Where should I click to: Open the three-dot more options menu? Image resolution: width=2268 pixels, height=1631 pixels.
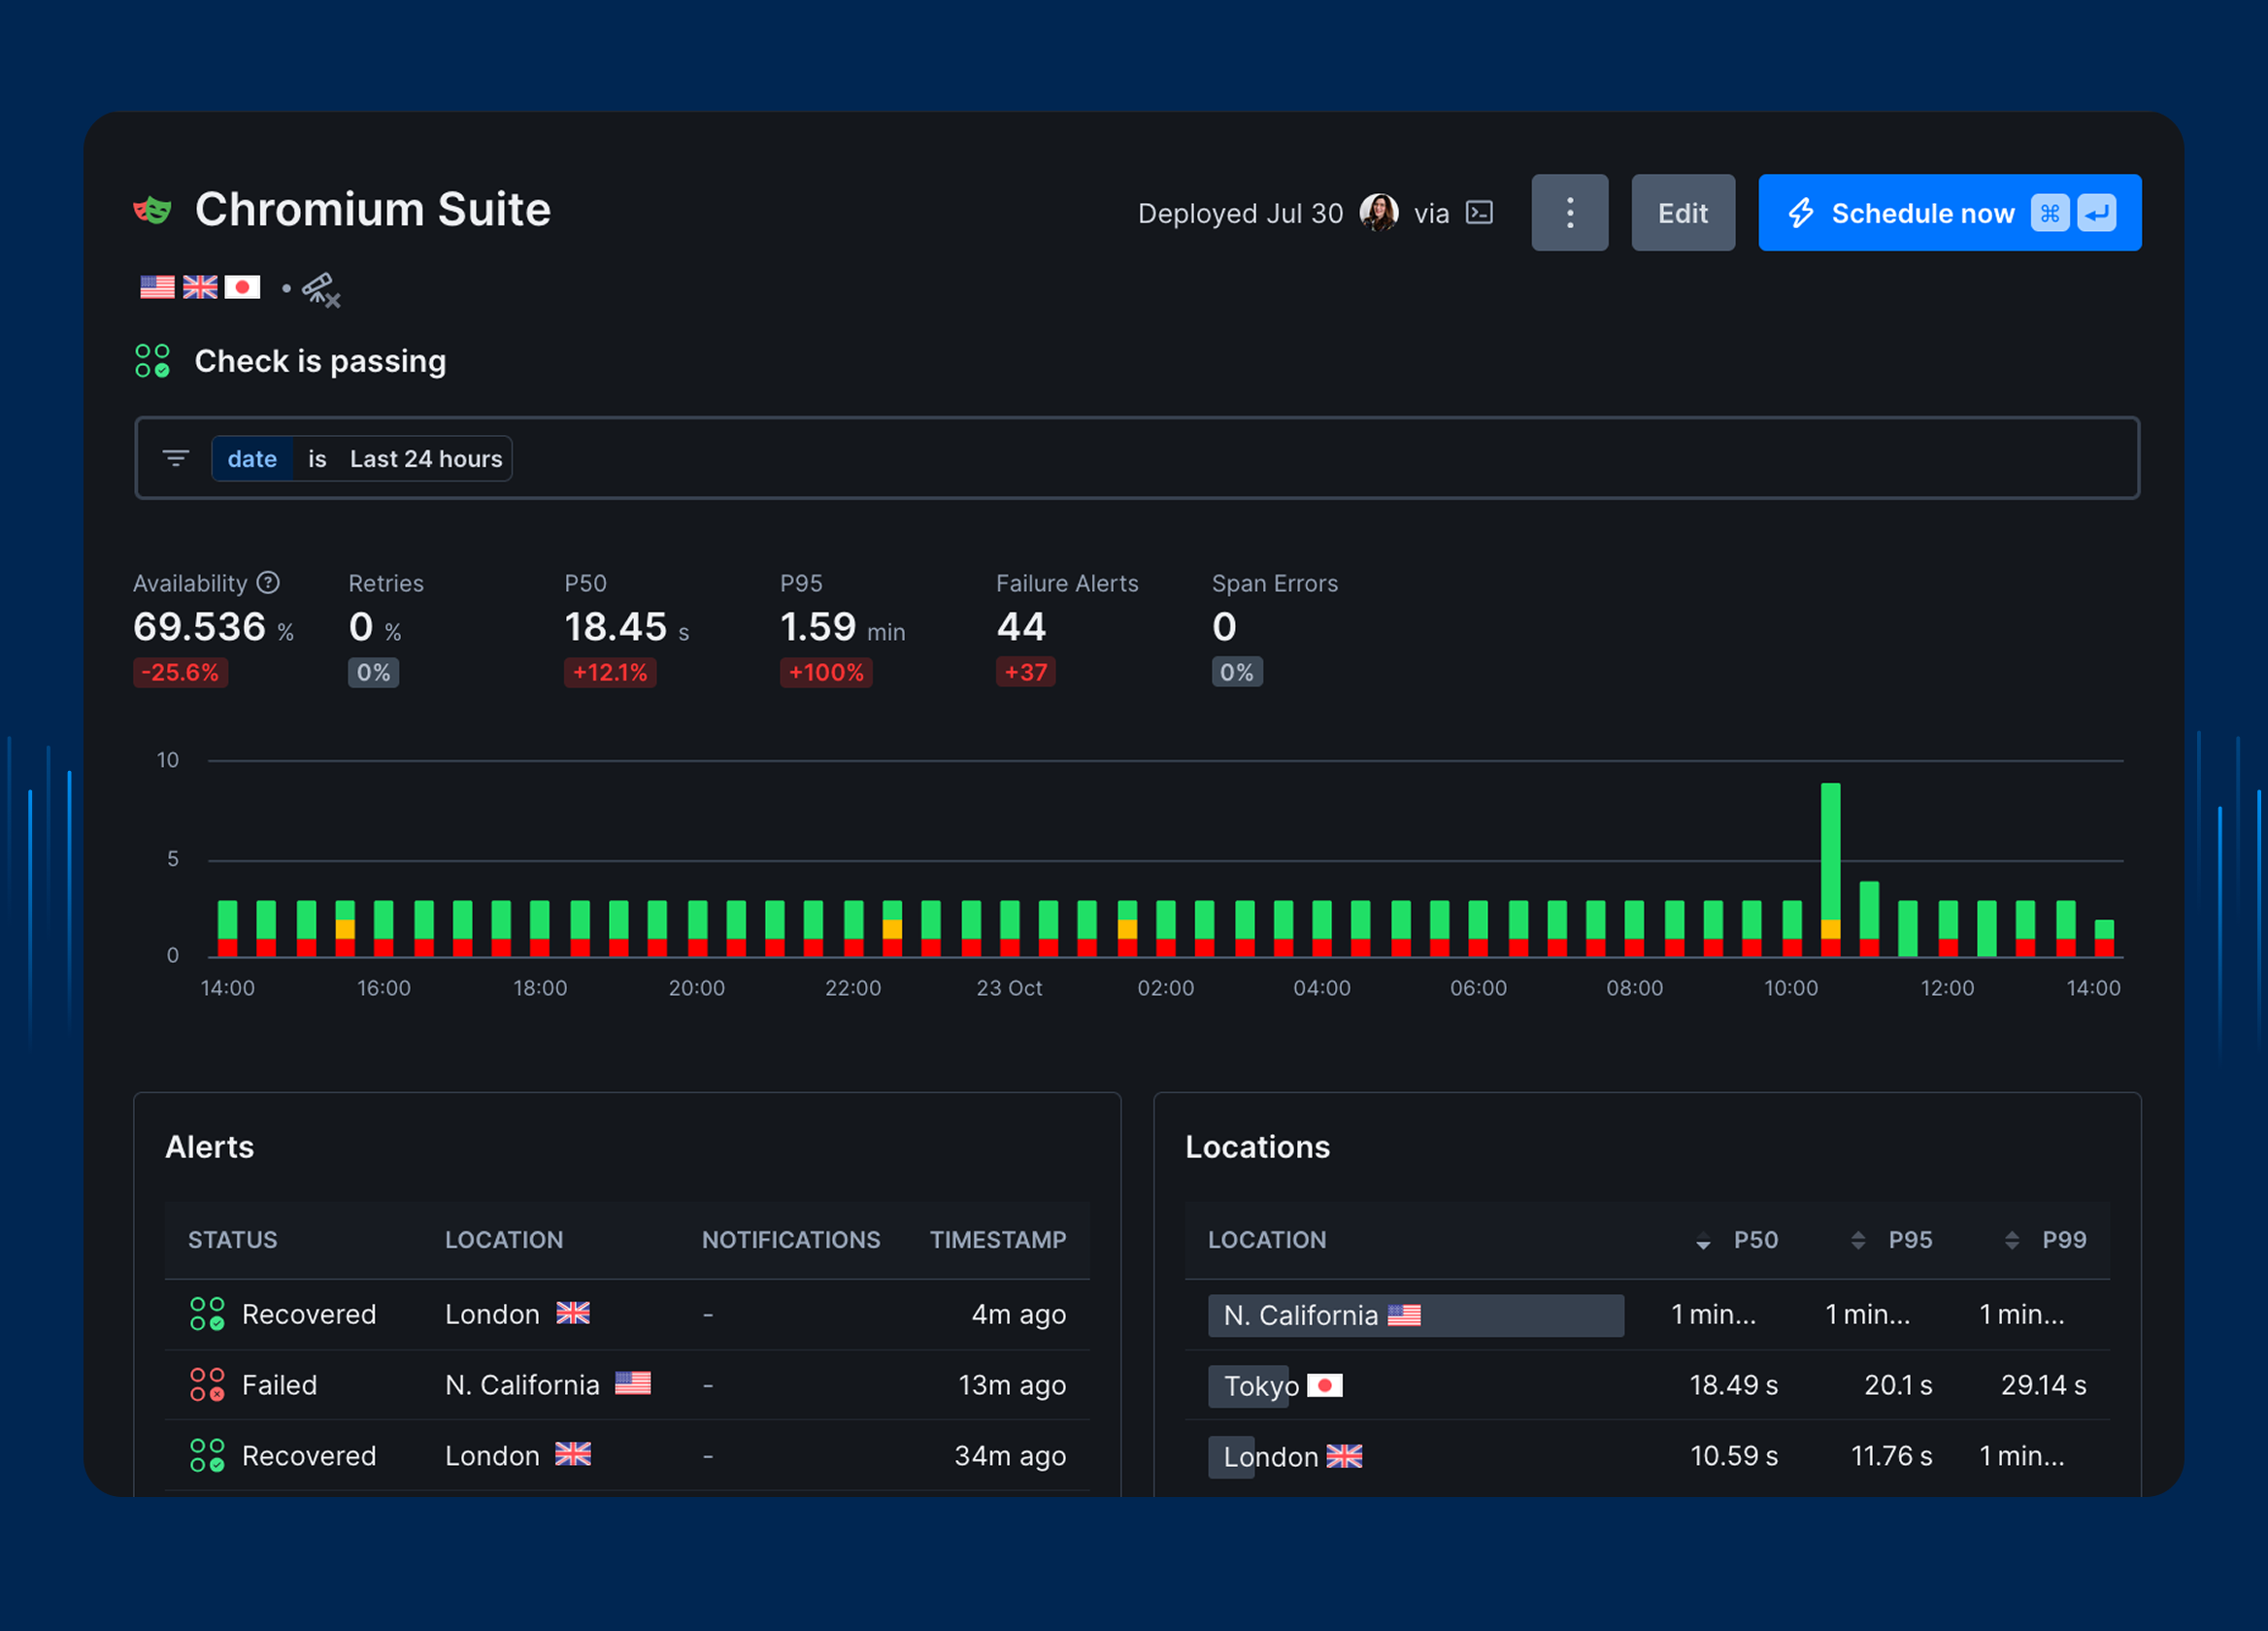[x=1569, y=213]
